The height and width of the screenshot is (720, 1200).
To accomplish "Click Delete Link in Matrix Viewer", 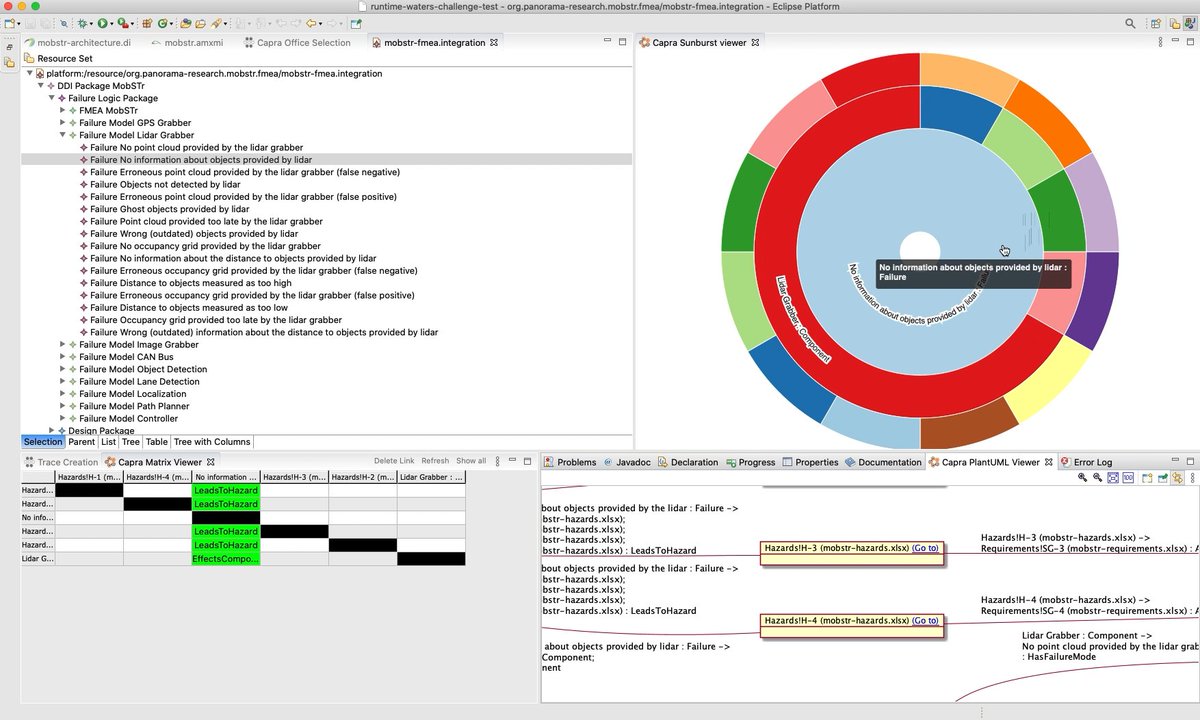I will [x=394, y=461].
